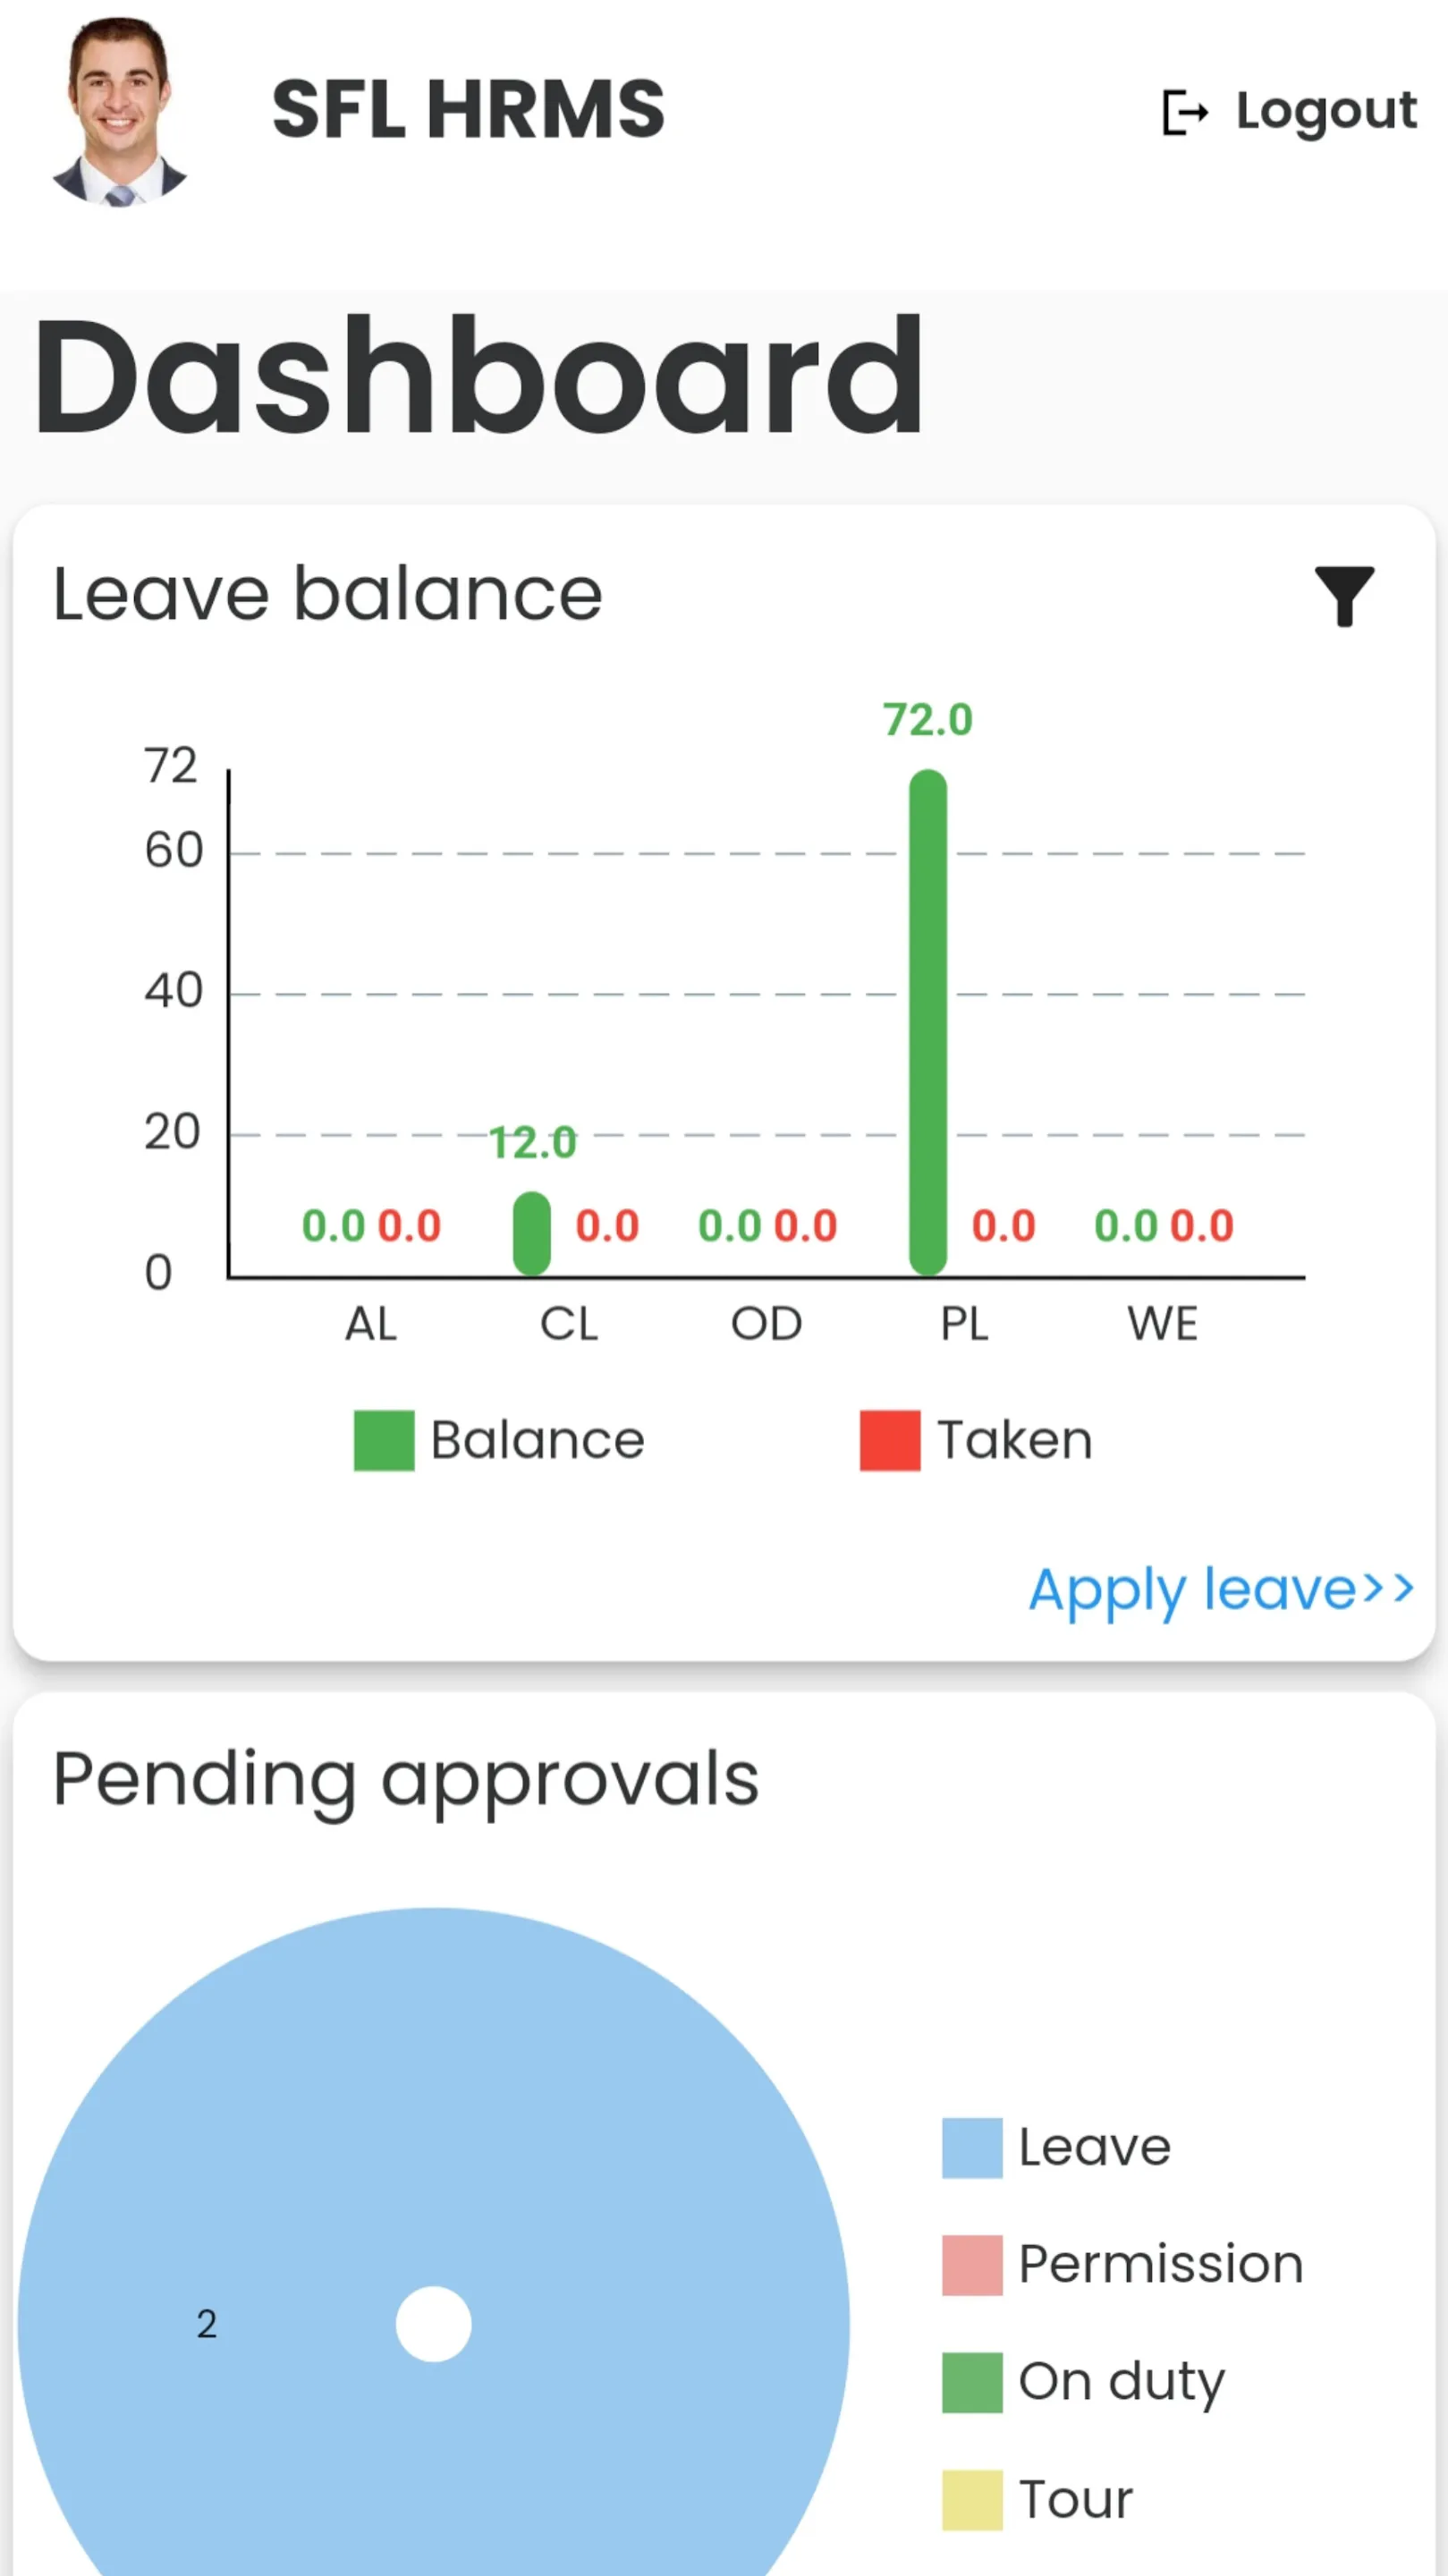Tap the user profile photo

tap(120, 112)
